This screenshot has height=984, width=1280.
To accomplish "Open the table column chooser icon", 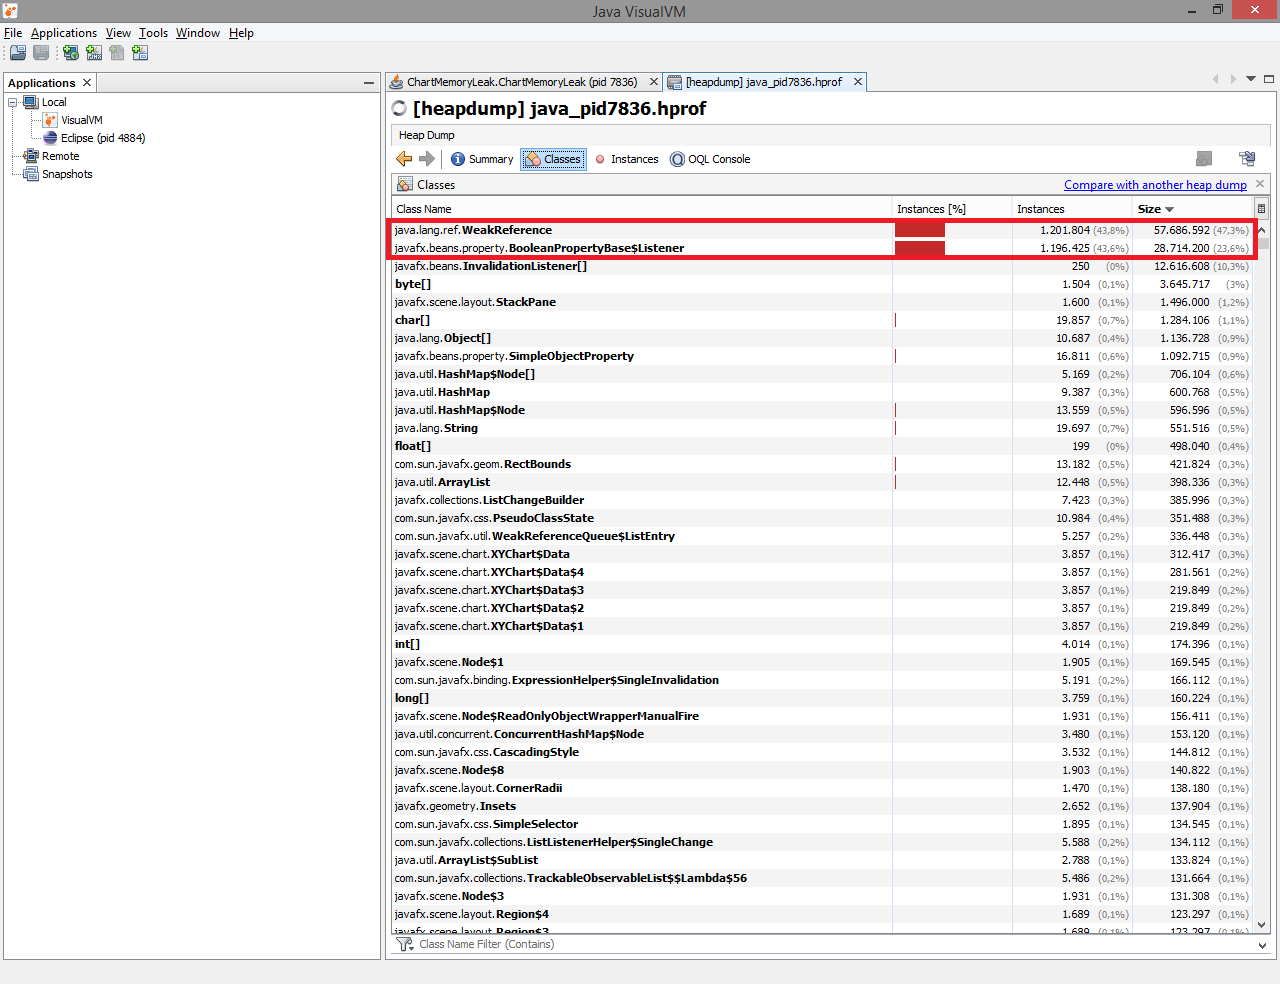I will (1261, 209).
